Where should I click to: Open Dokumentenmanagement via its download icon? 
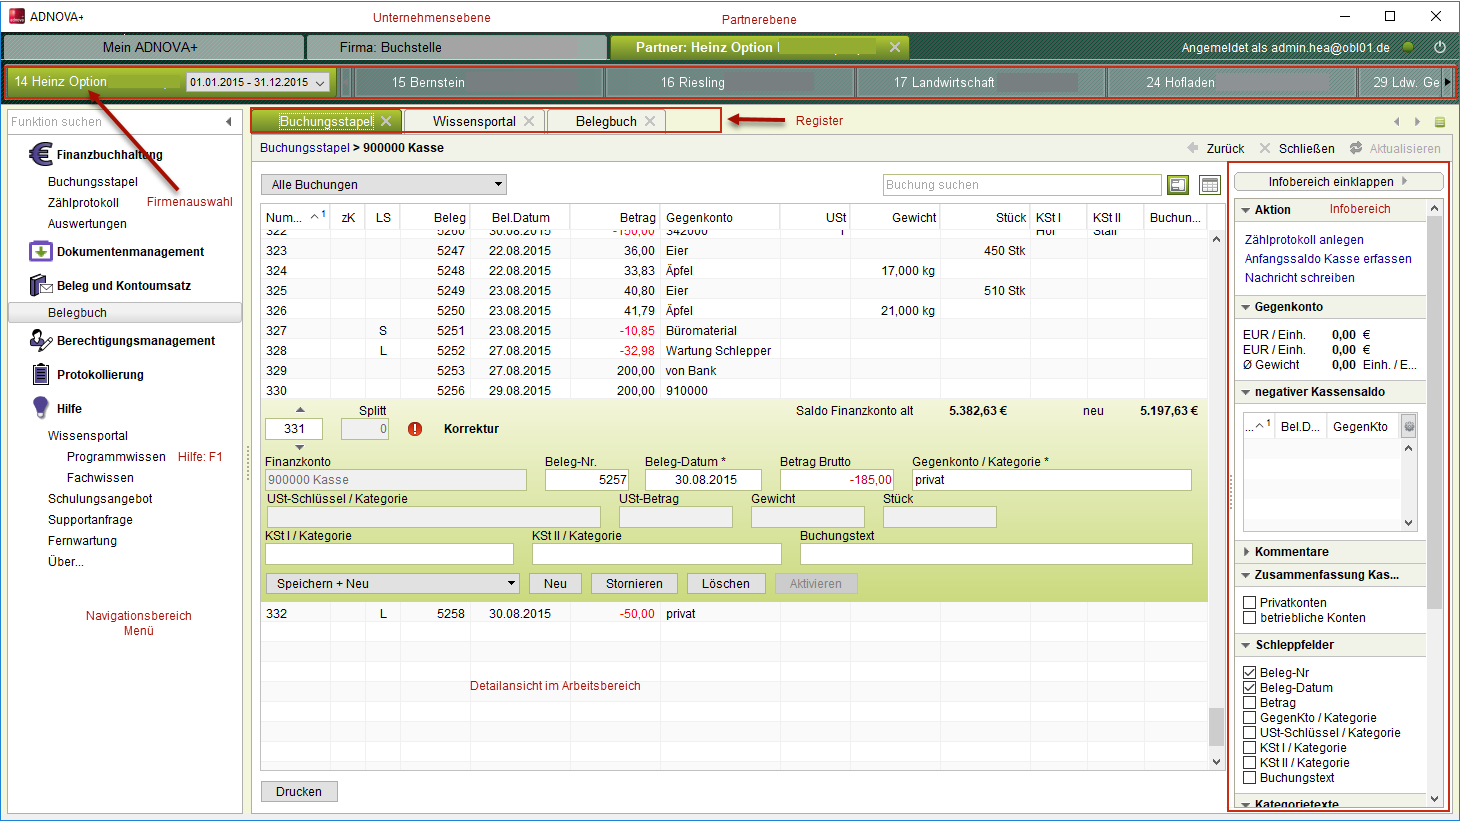click(x=40, y=251)
